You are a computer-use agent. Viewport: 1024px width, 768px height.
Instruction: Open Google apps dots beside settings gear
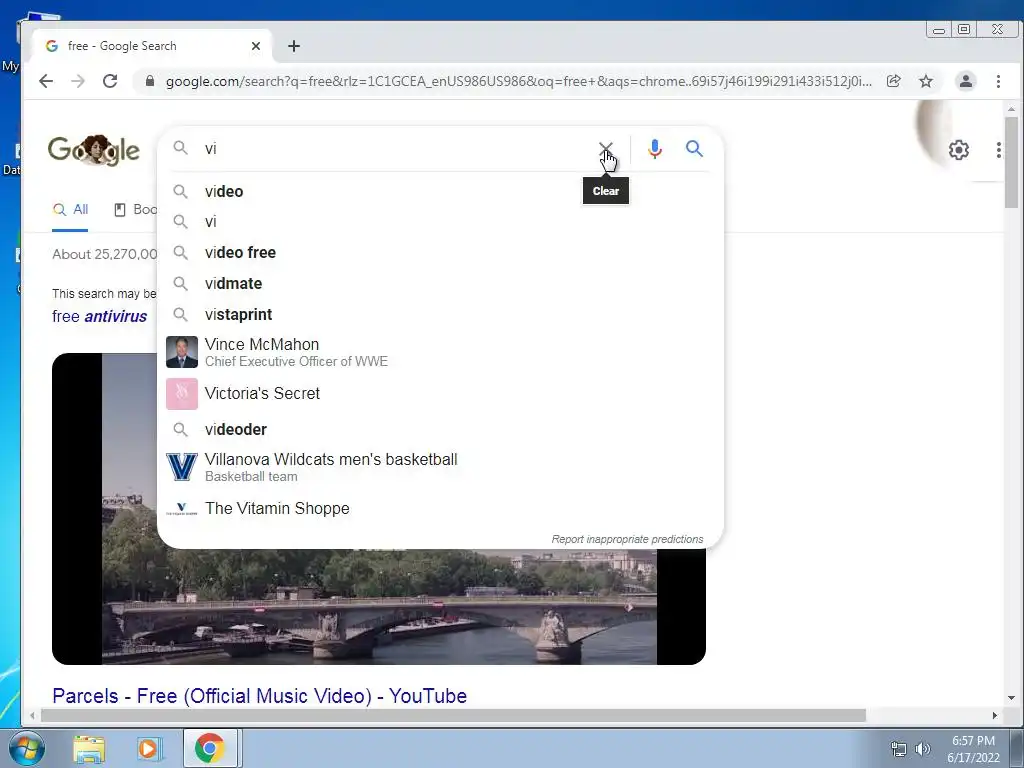(999, 150)
